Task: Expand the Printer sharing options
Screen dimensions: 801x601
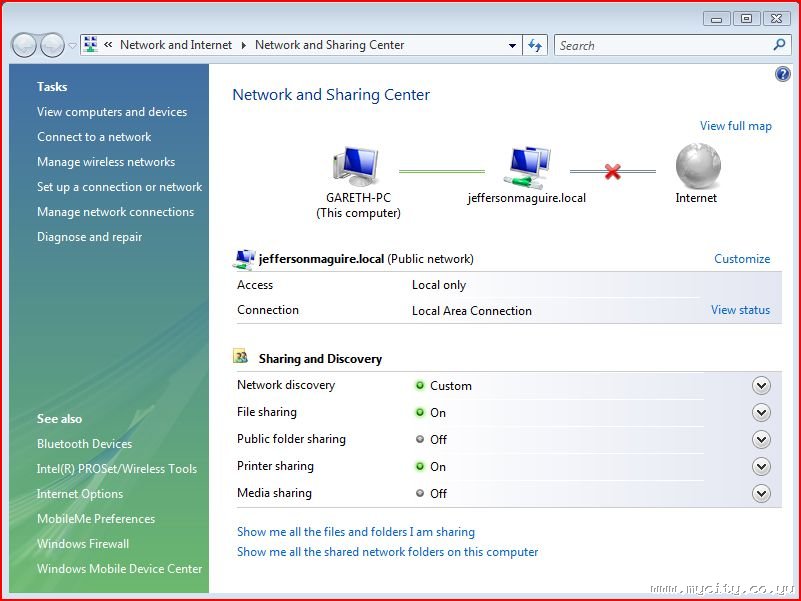Action: point(761,467)
